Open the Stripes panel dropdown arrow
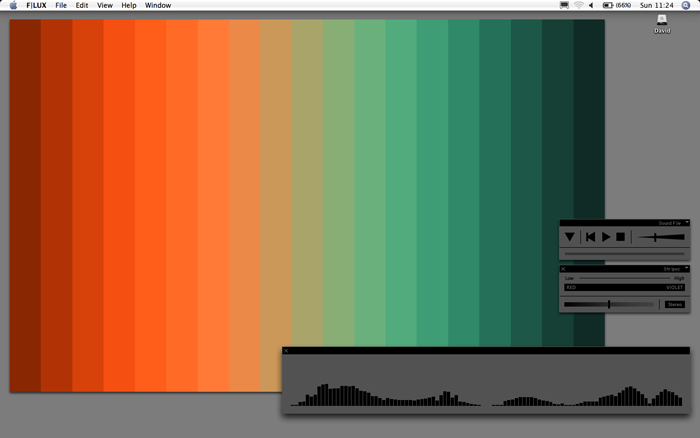 click(x=687, y=268)
